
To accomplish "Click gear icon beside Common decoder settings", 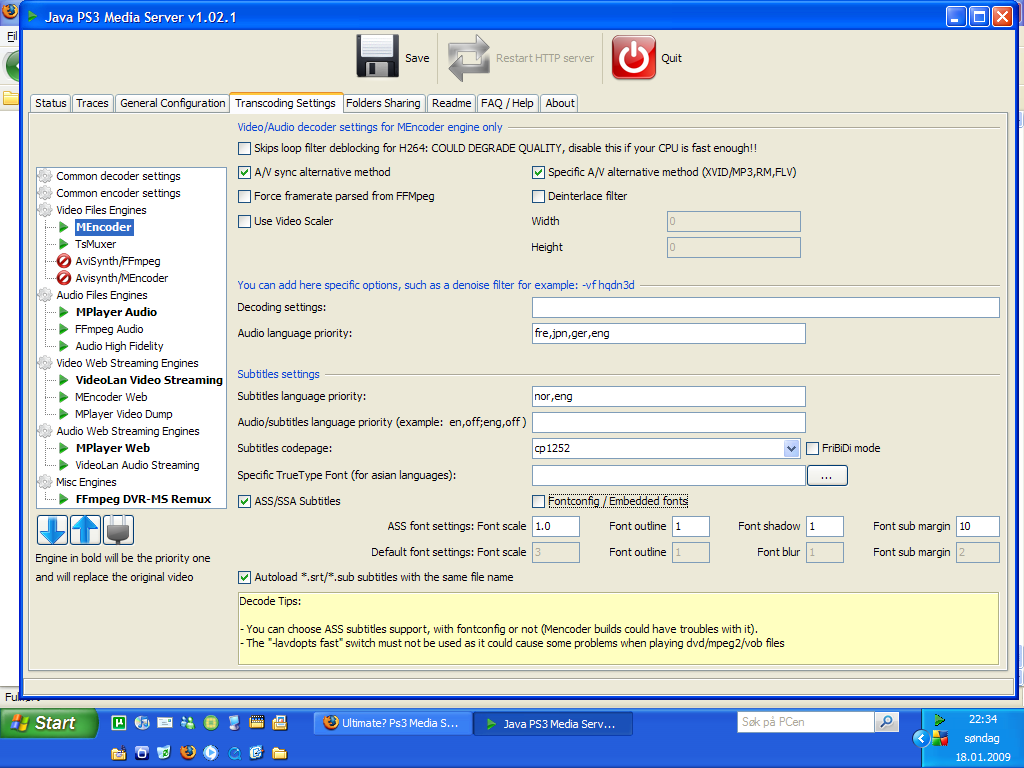I will click(x=45, y=176).
